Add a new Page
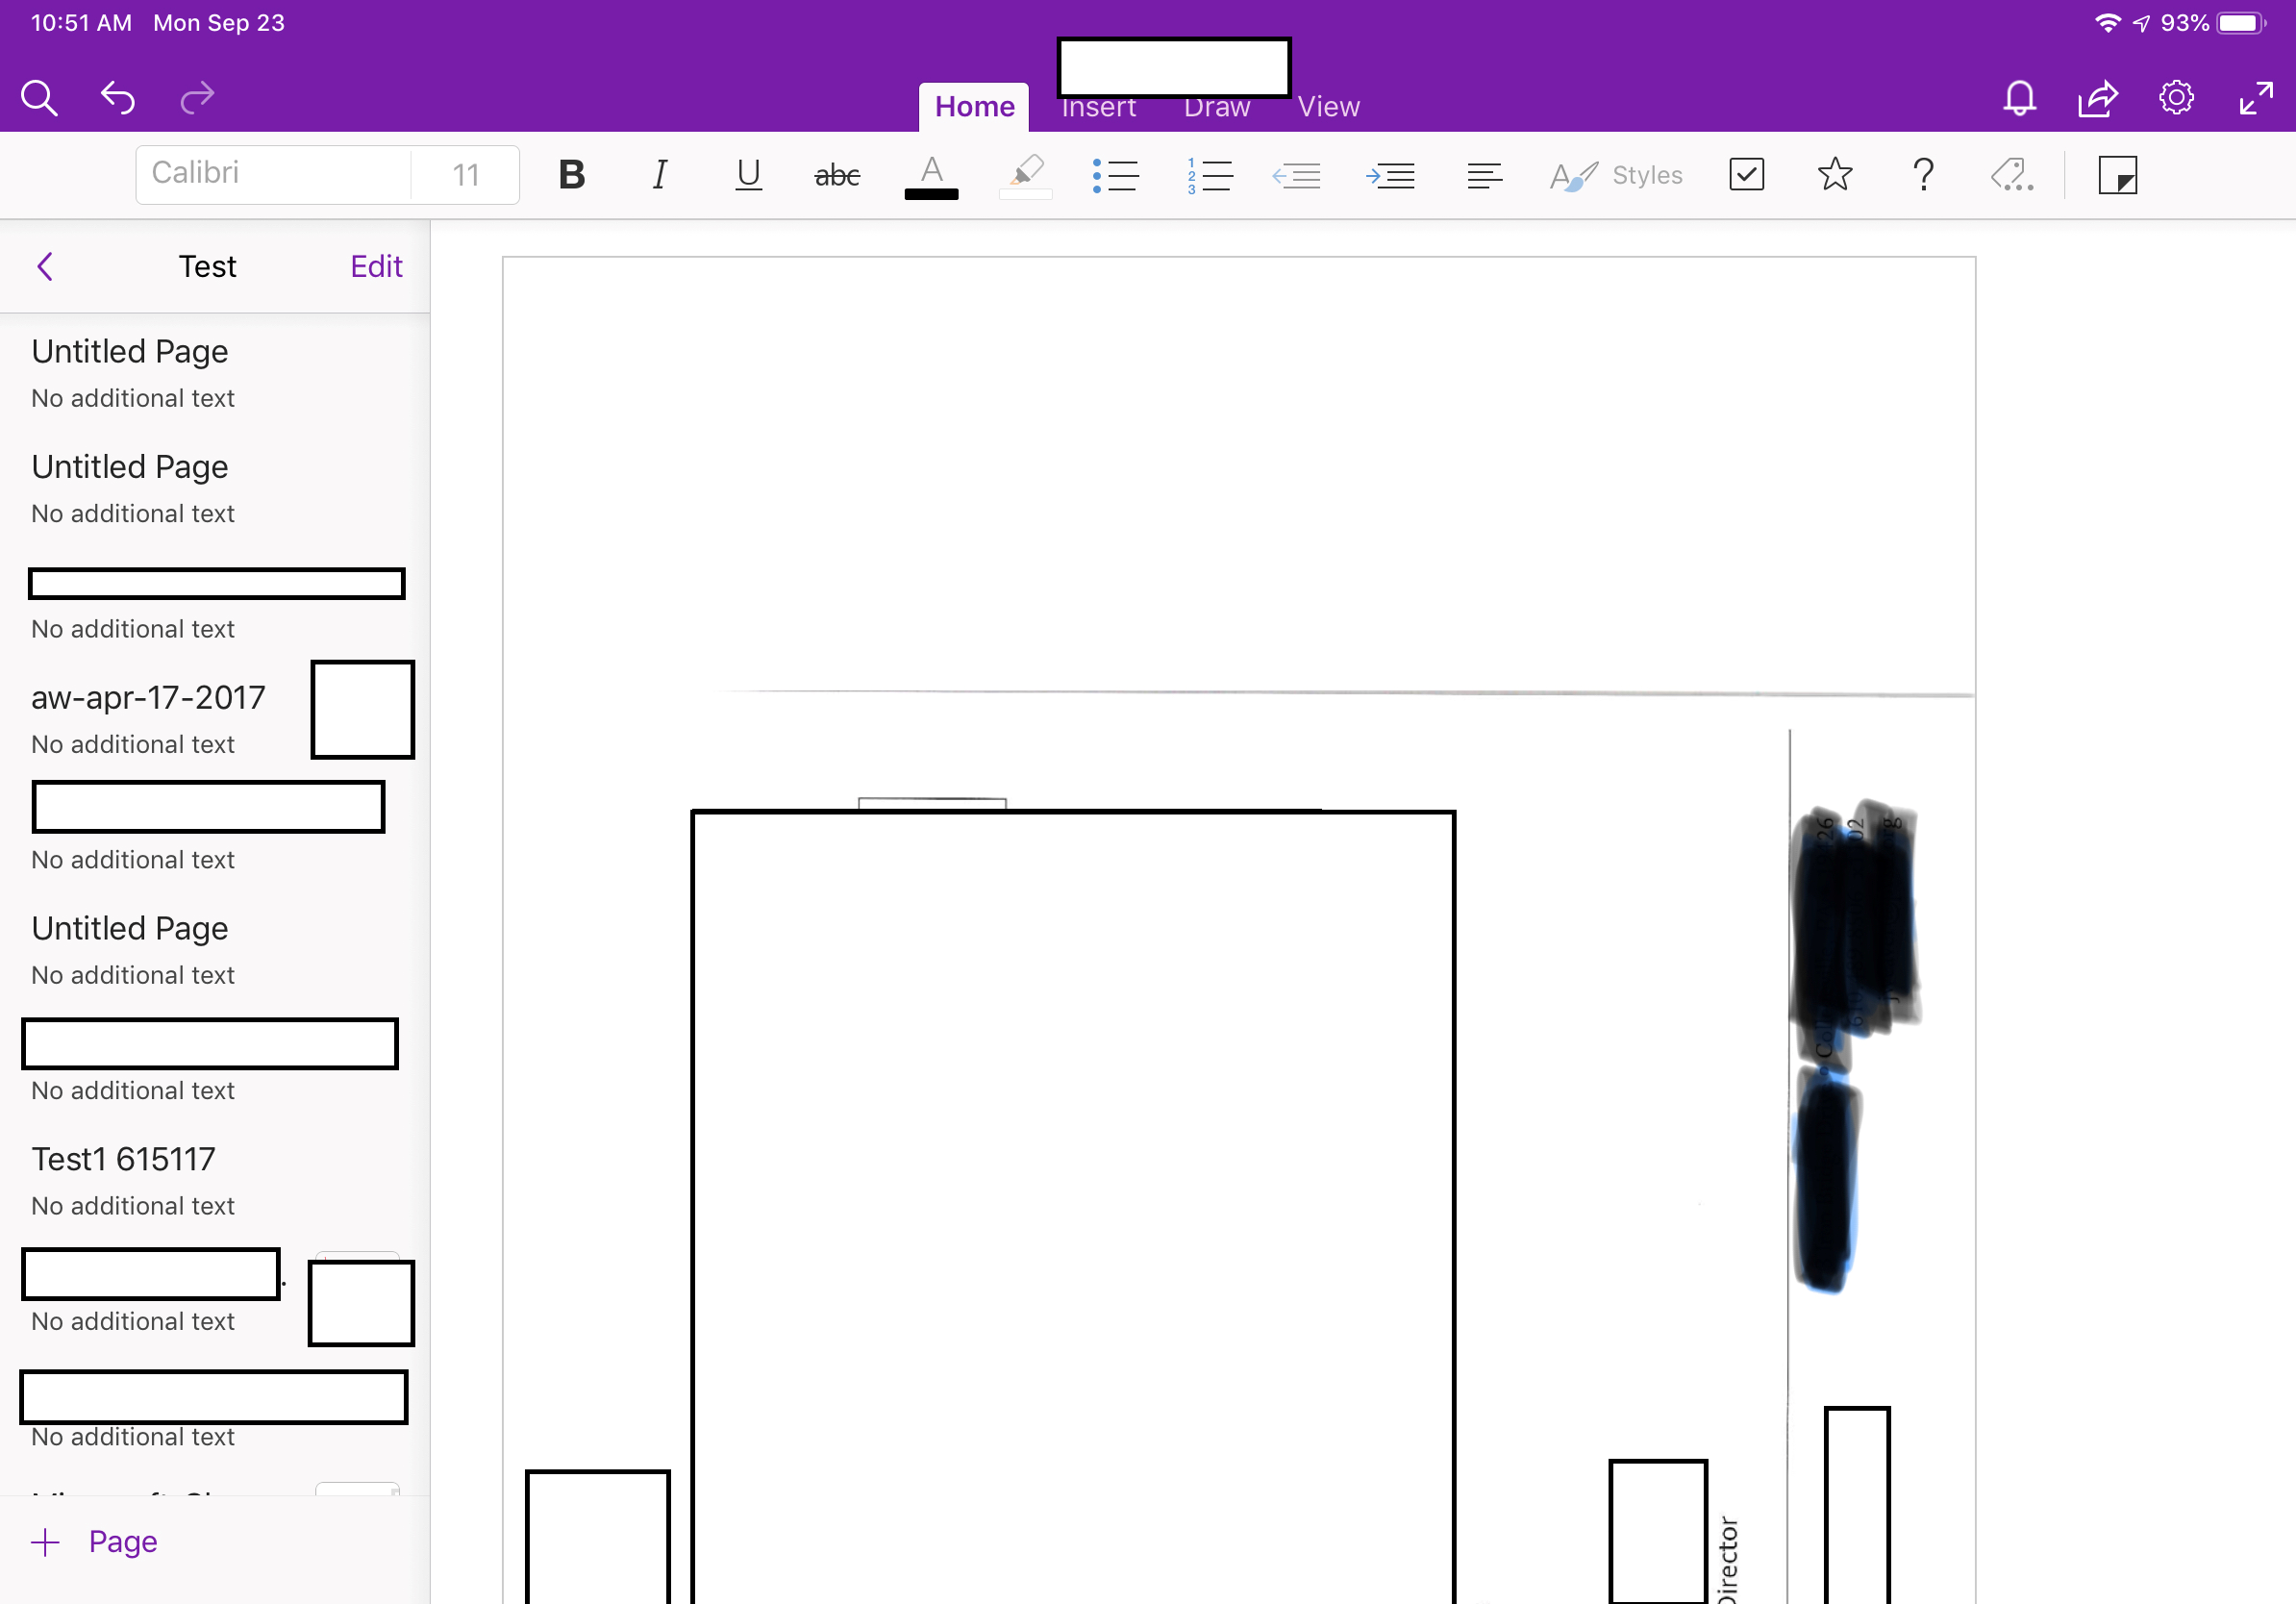Screen dimensions: 2296x1604 tap(95, 1541)
